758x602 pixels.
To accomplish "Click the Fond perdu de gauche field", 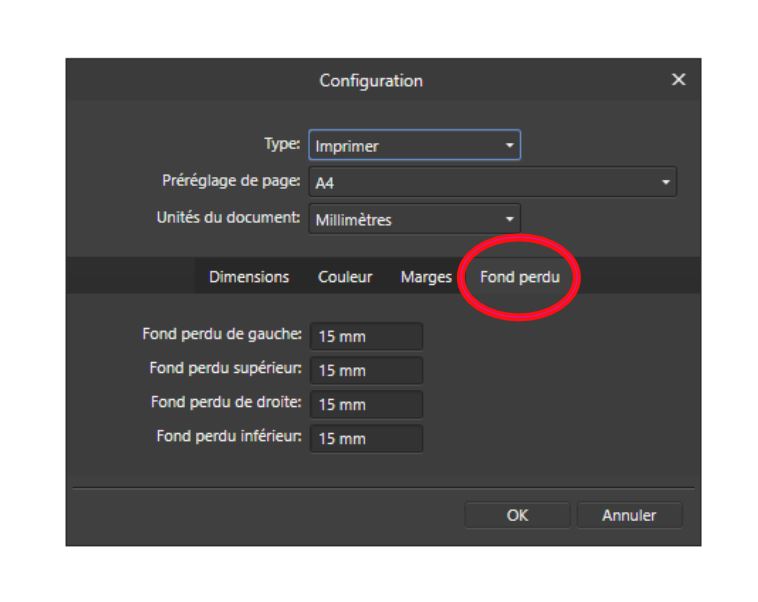I will coord(366,336).
